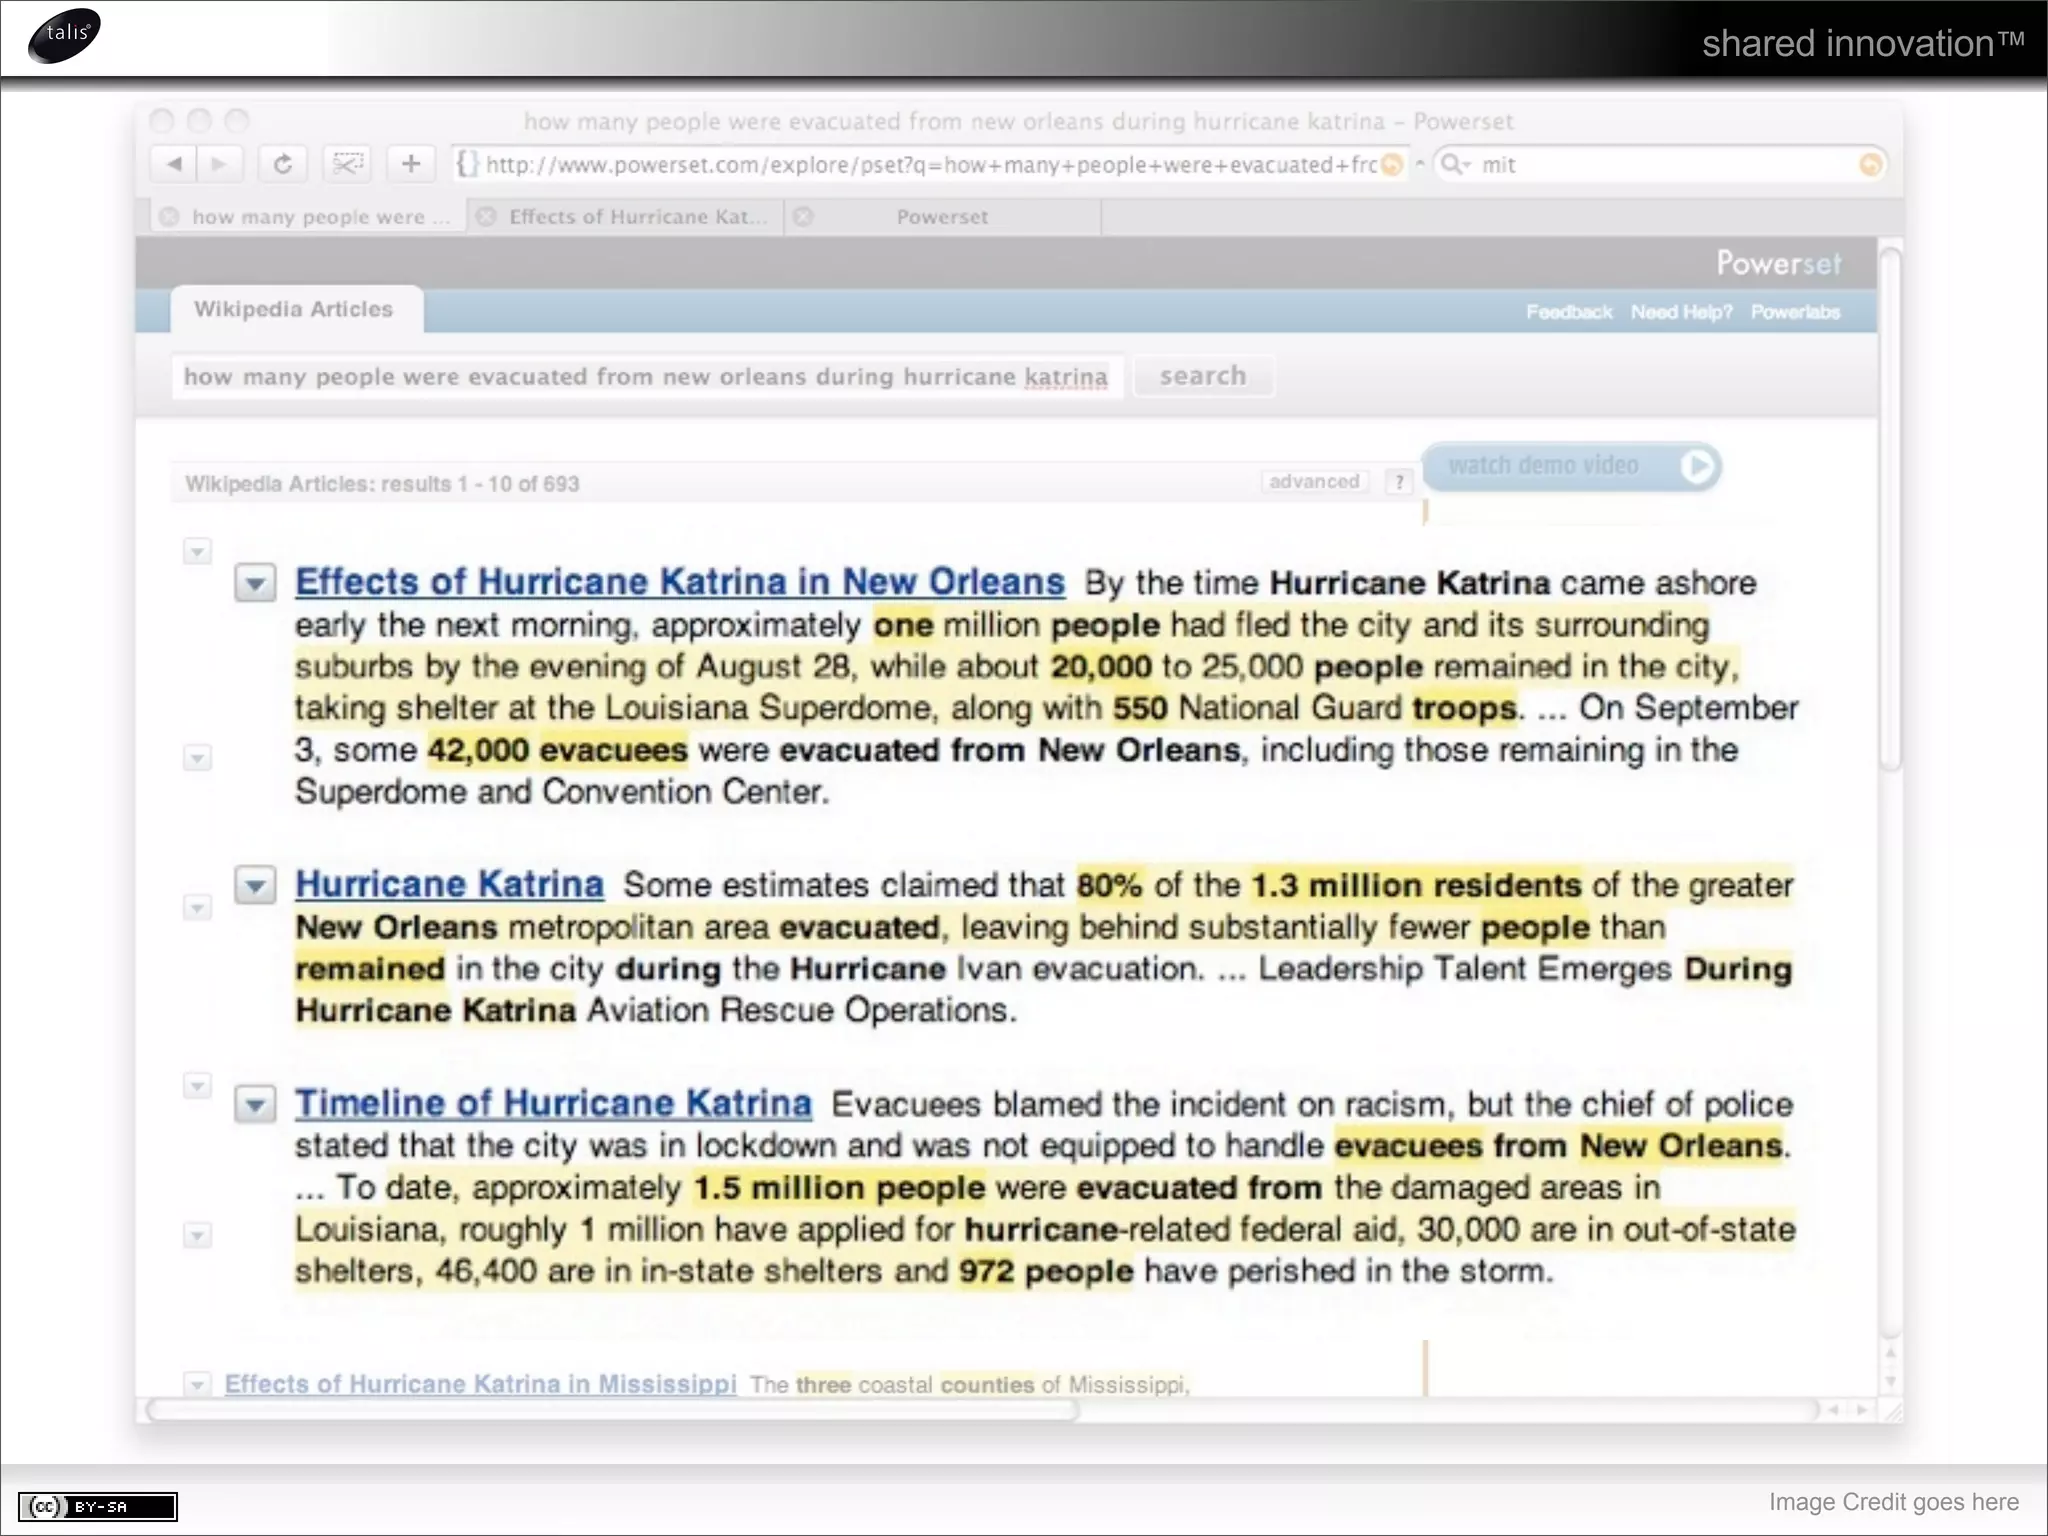
Task: Click the play icon on watch demo video
Action: [x=1697, y=466]
